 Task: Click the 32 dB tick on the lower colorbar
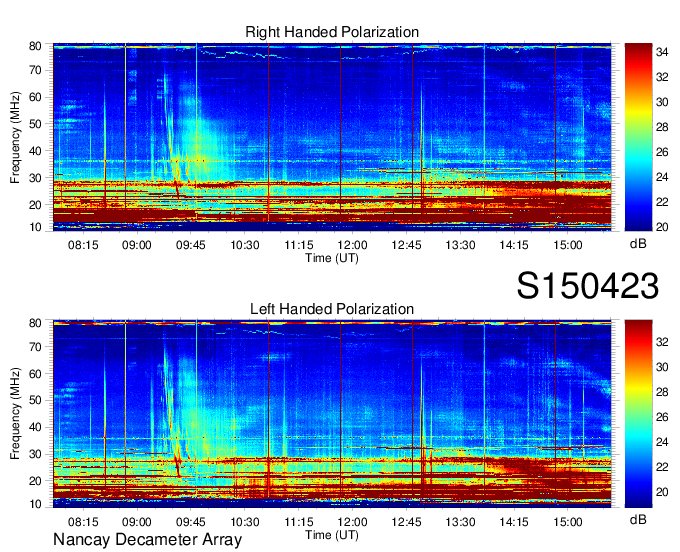click(662, 342)
